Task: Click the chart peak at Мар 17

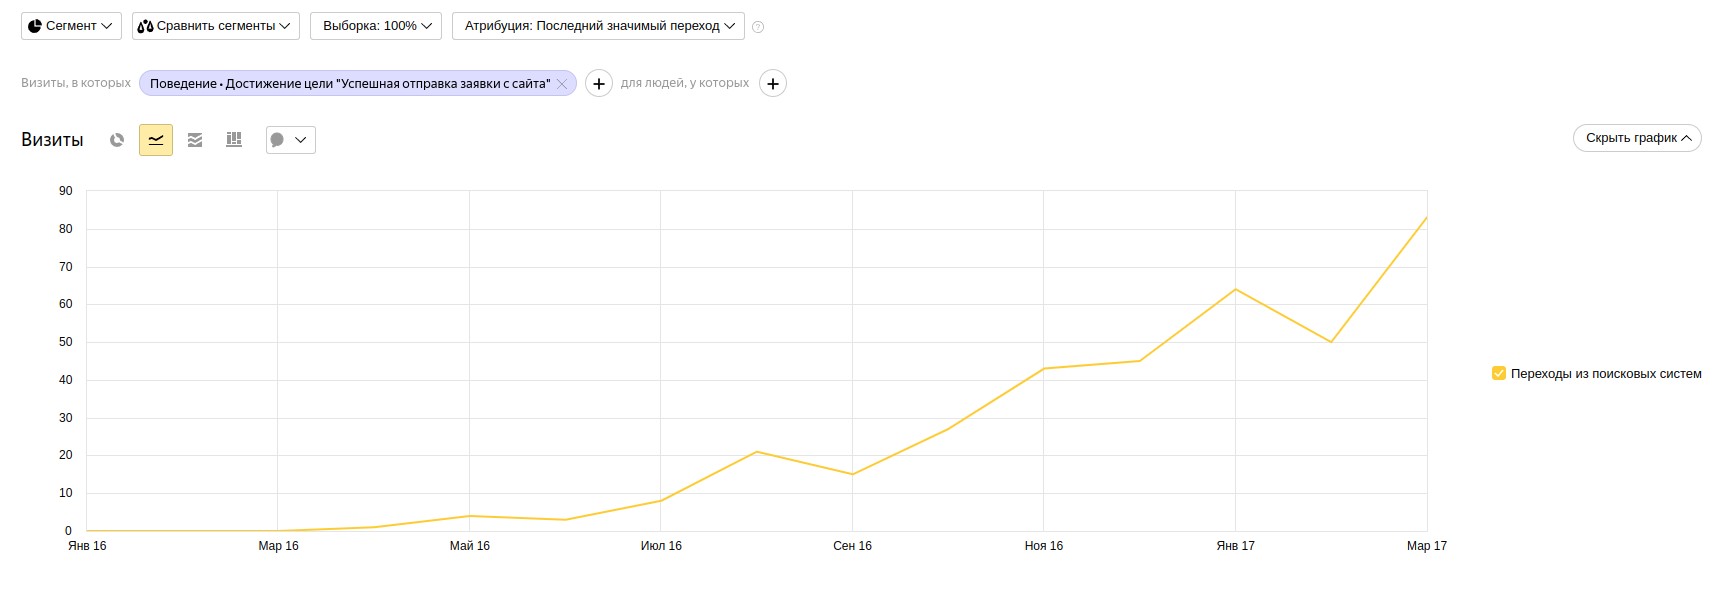Action: [1426, 218]
